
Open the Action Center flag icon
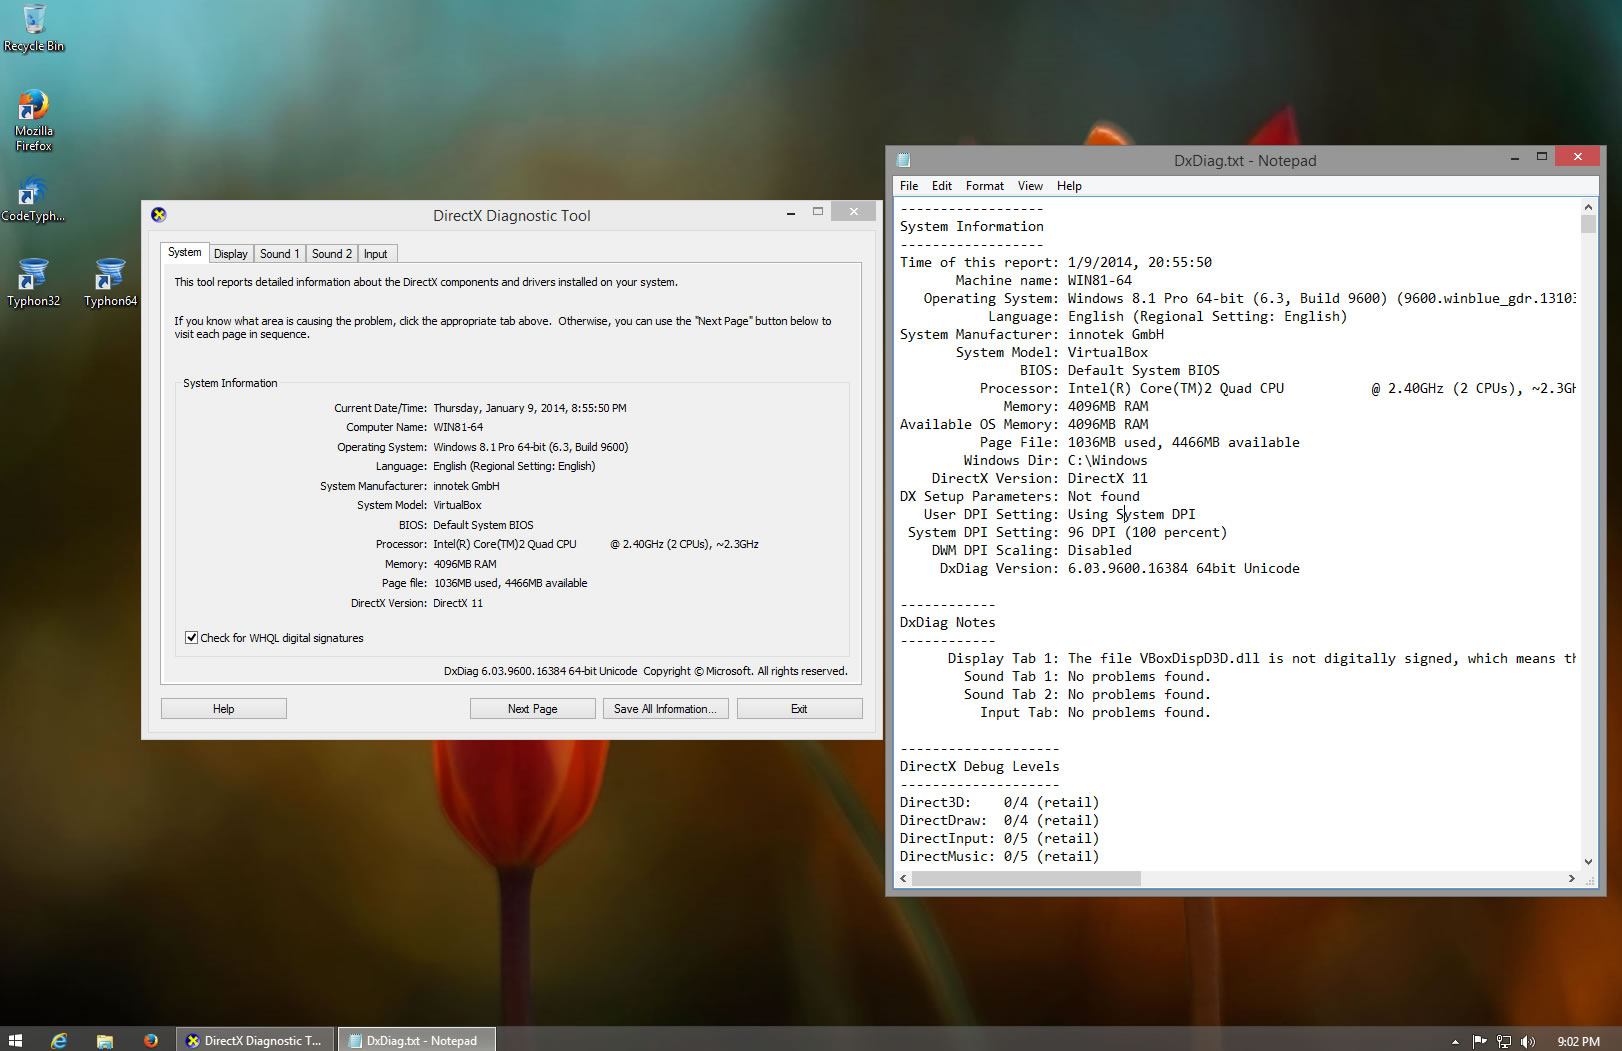(x=1479, y=1041)
